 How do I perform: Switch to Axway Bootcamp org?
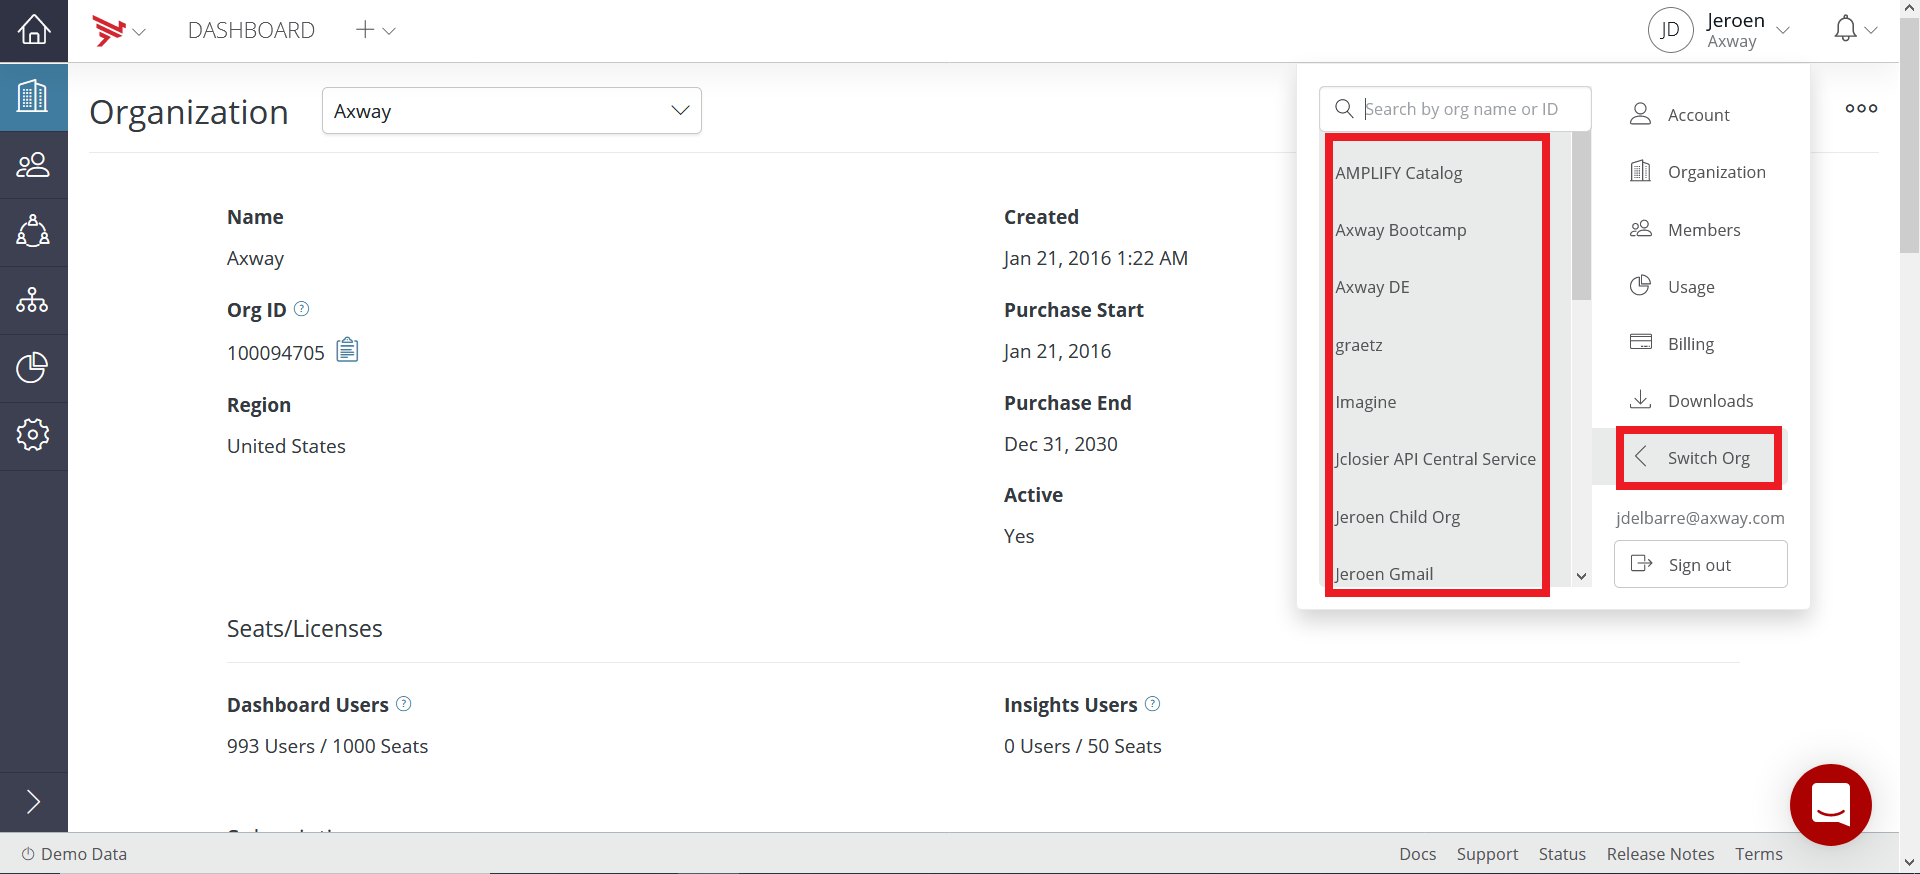click(x=1401, y=230)
